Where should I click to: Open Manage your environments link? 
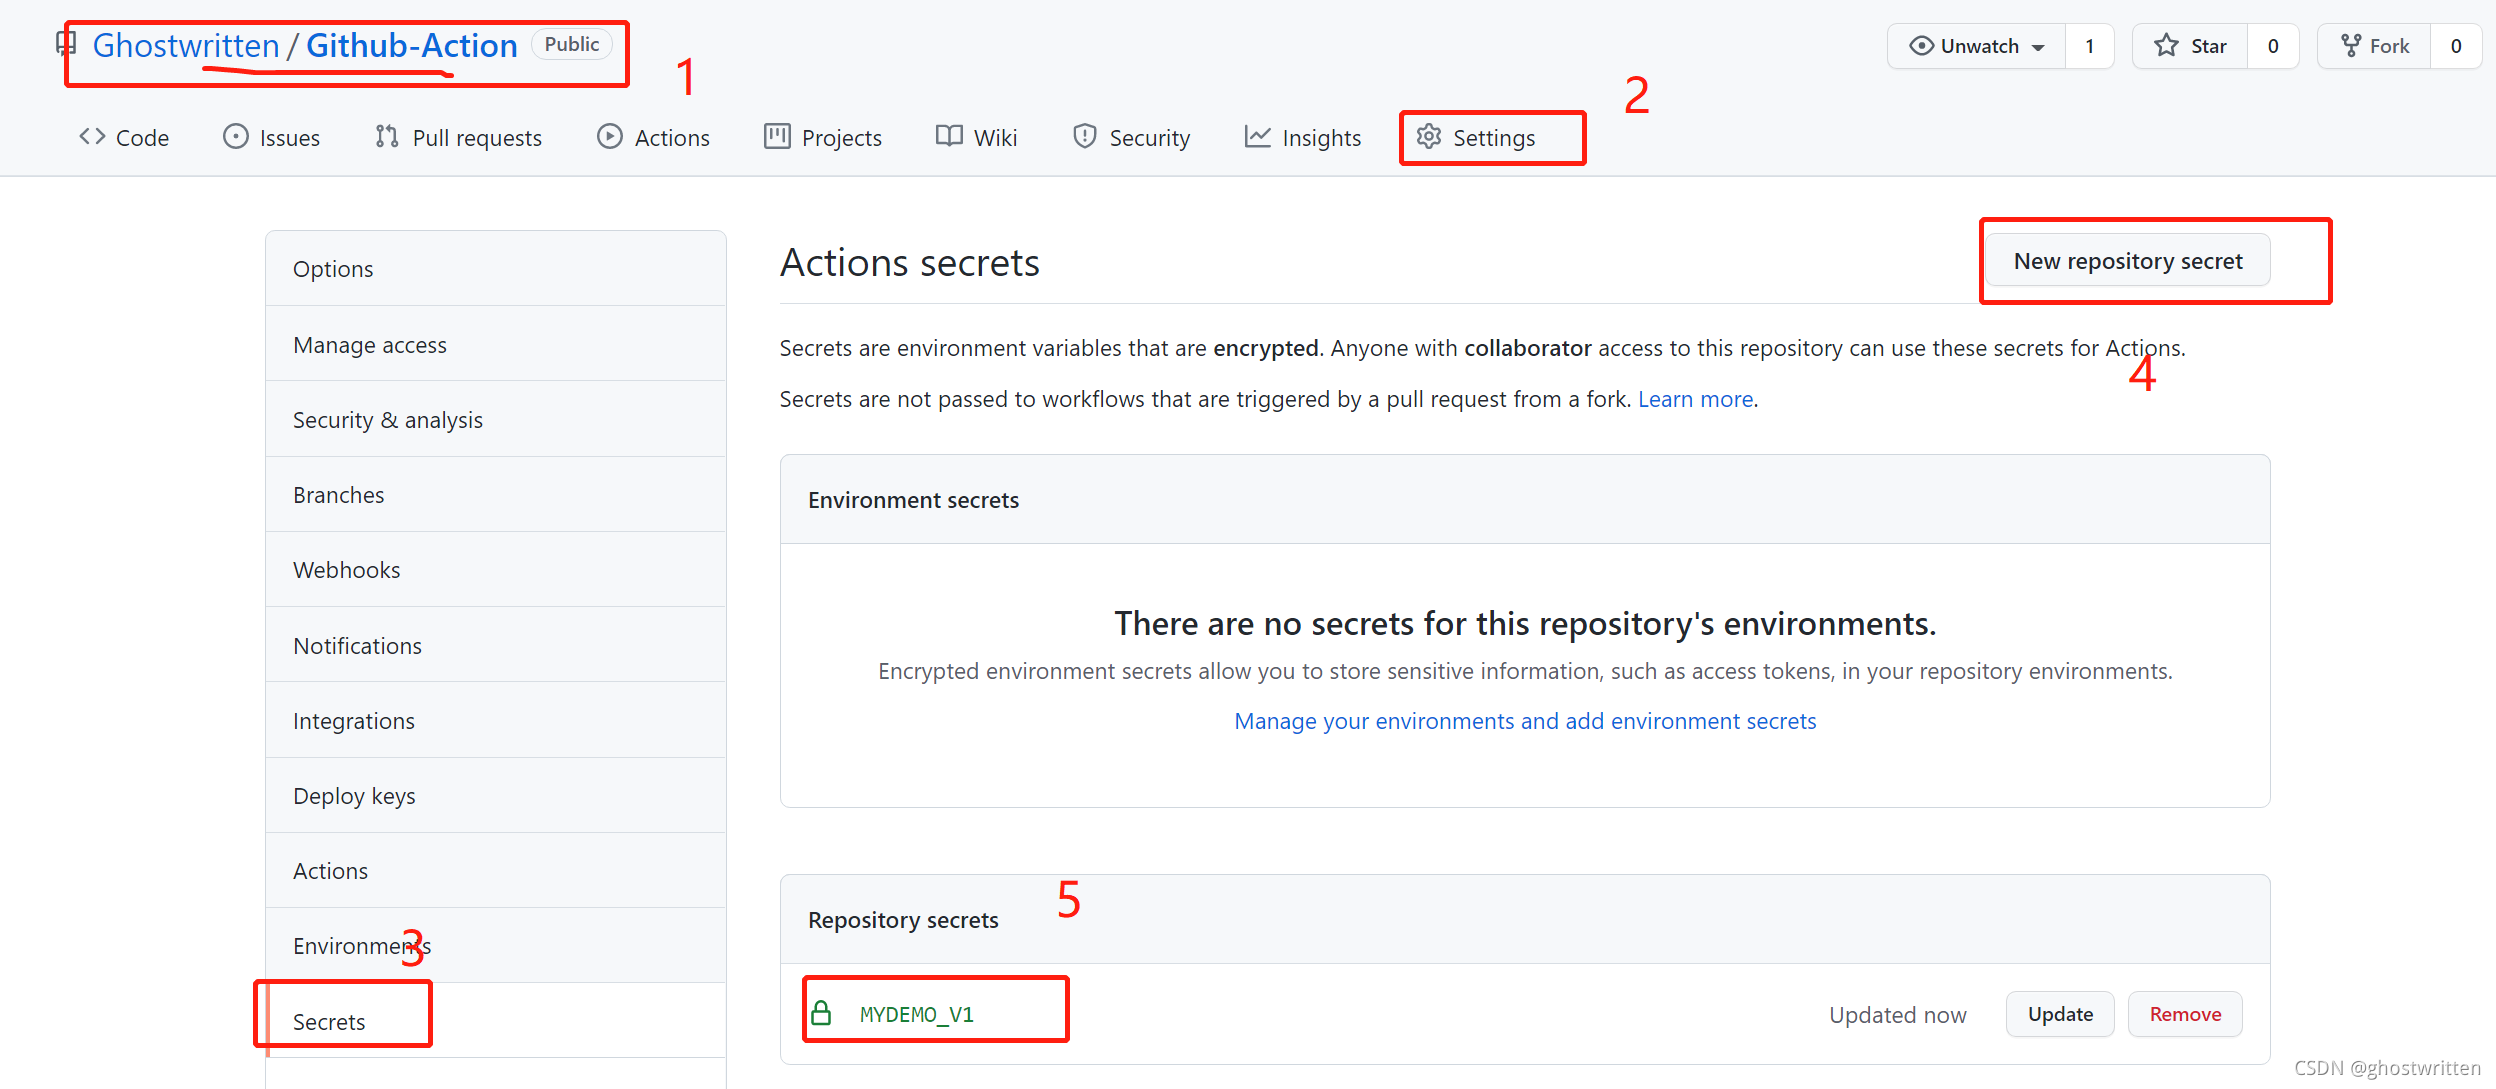tap(1524, 721)
